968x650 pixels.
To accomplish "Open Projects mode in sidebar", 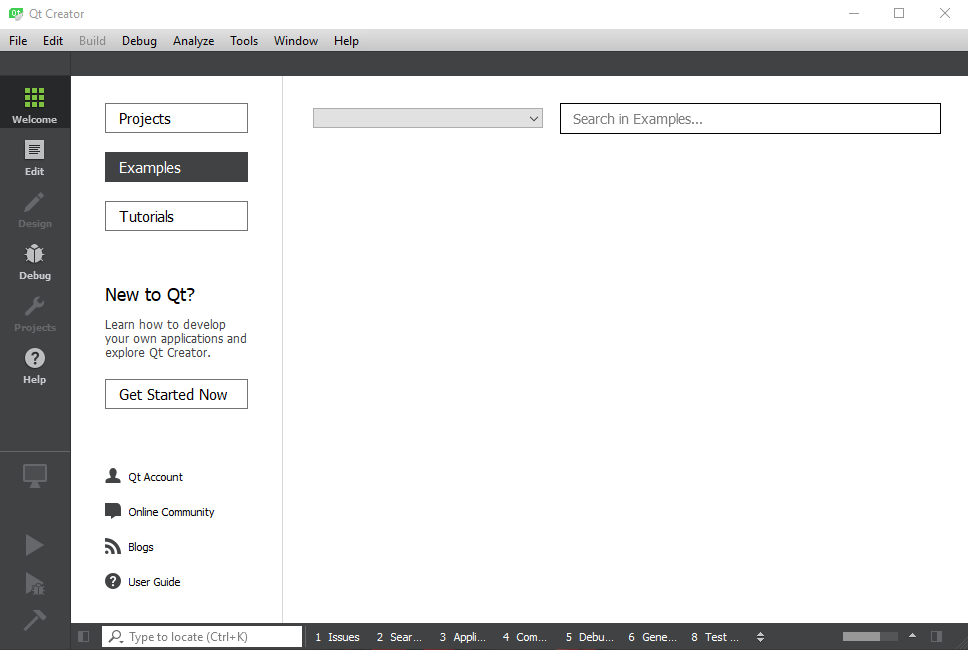I will tap(35, 312).
